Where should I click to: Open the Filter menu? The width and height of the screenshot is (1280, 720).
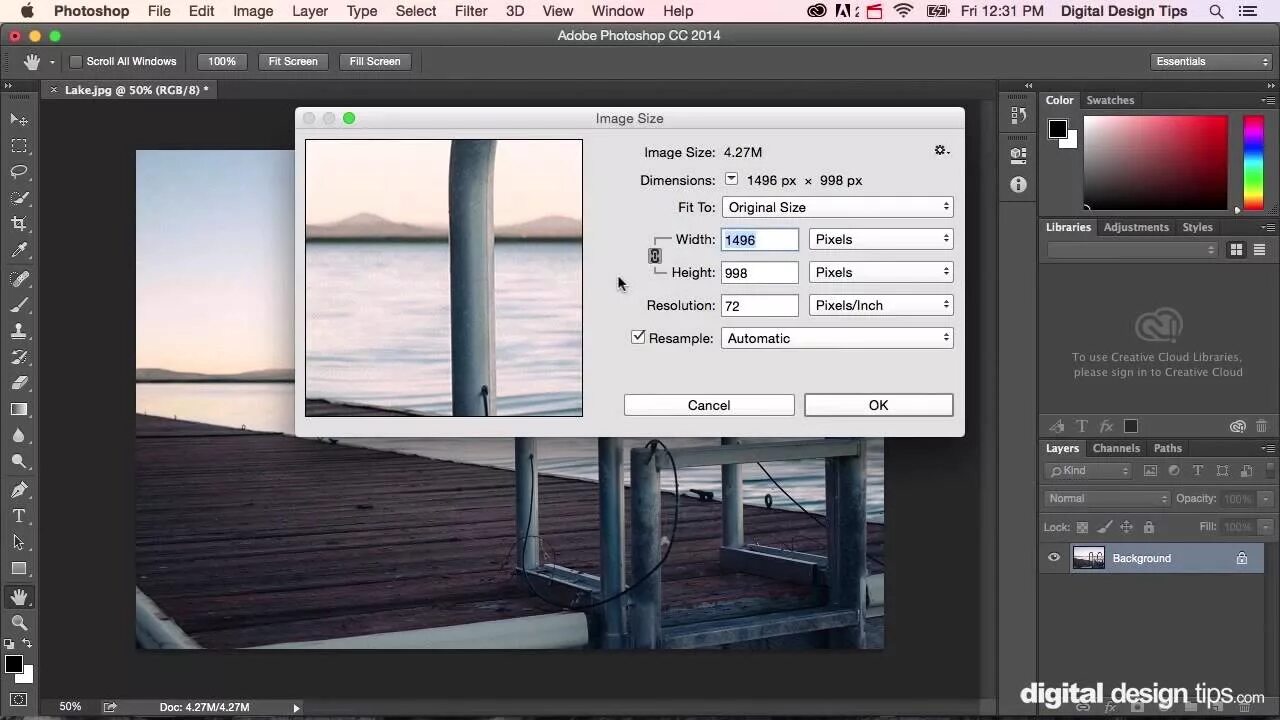[471, 11]
